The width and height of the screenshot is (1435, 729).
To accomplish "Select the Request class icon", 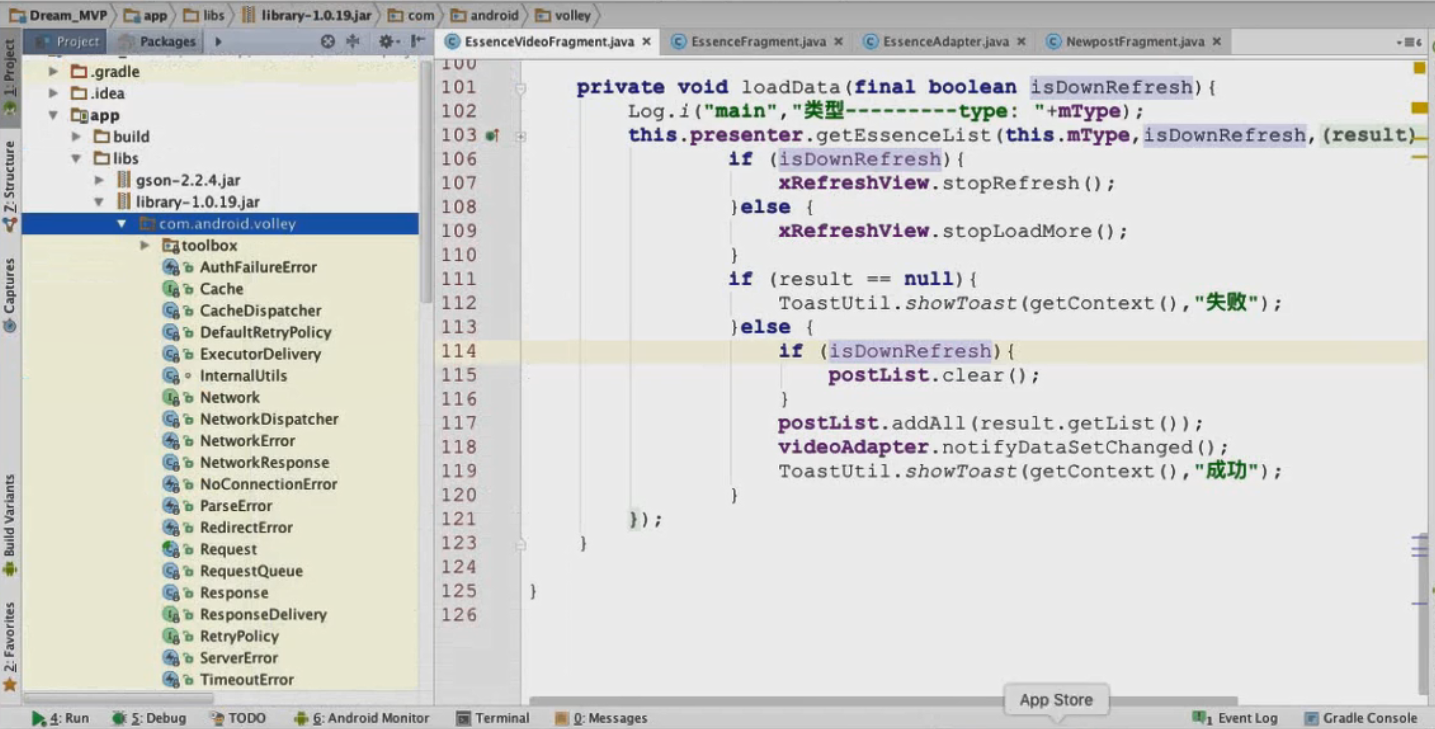I will coord(171,549).
